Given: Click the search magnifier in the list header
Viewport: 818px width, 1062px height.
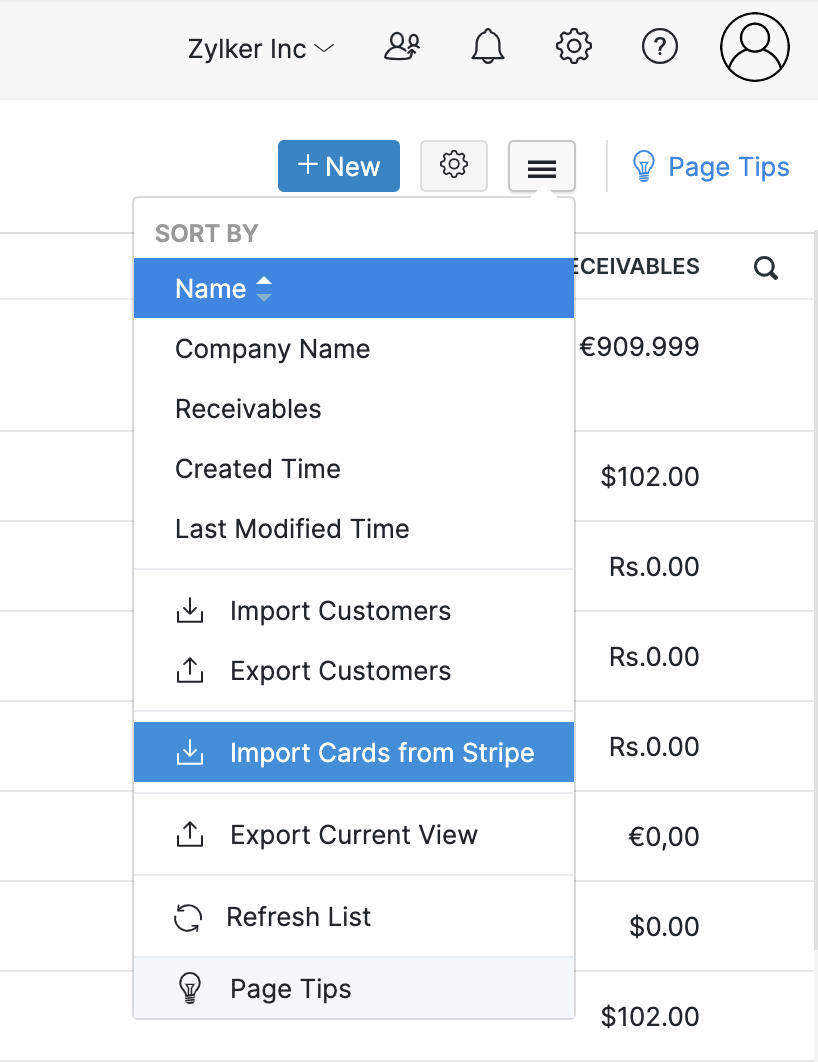Looking at the screenshot, I should [765, 267].
